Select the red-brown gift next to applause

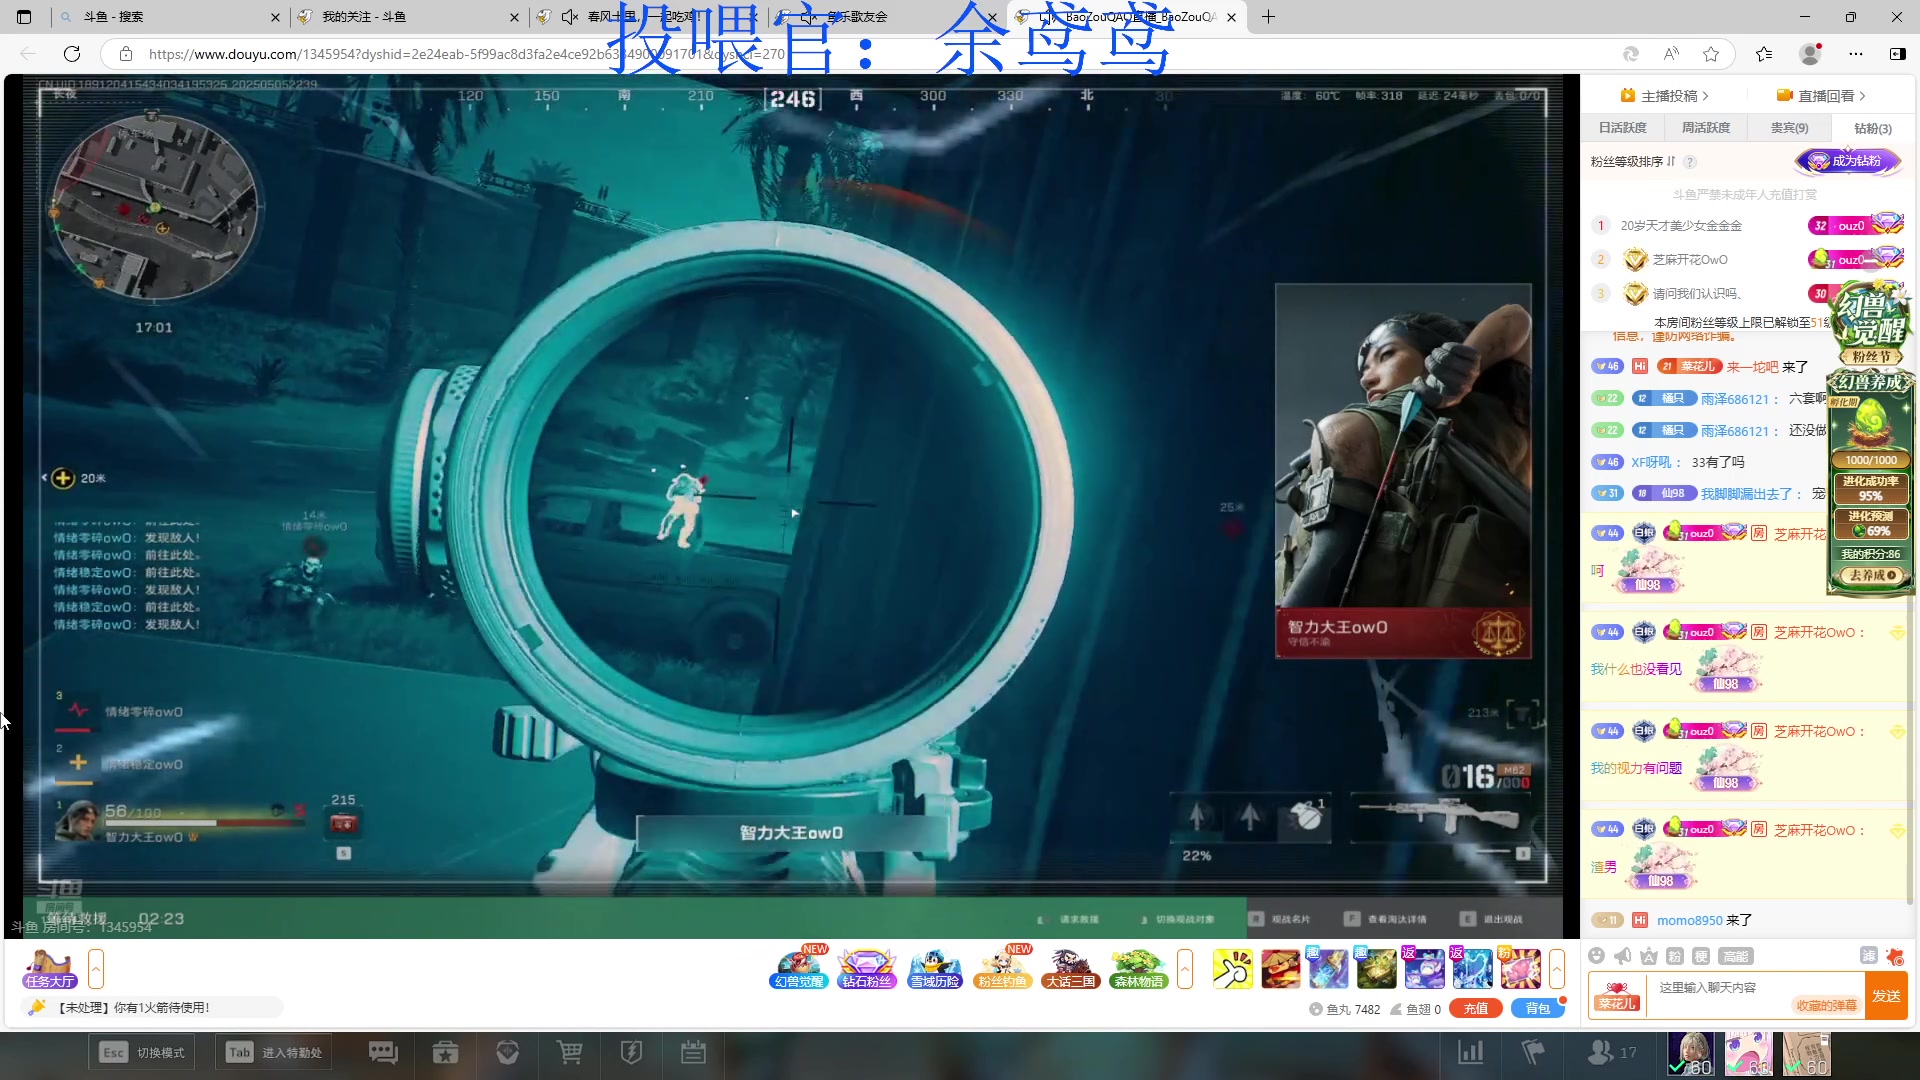(1280, 969)
